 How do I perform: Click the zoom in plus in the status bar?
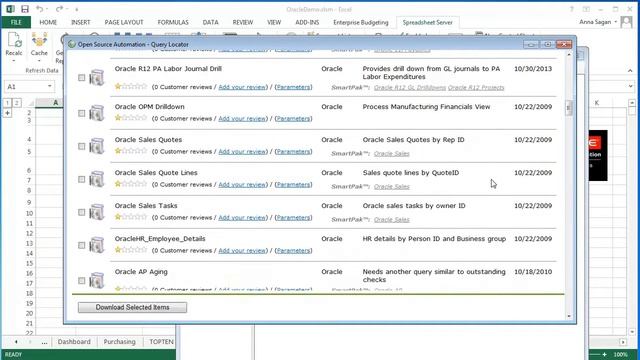point(604,354)
